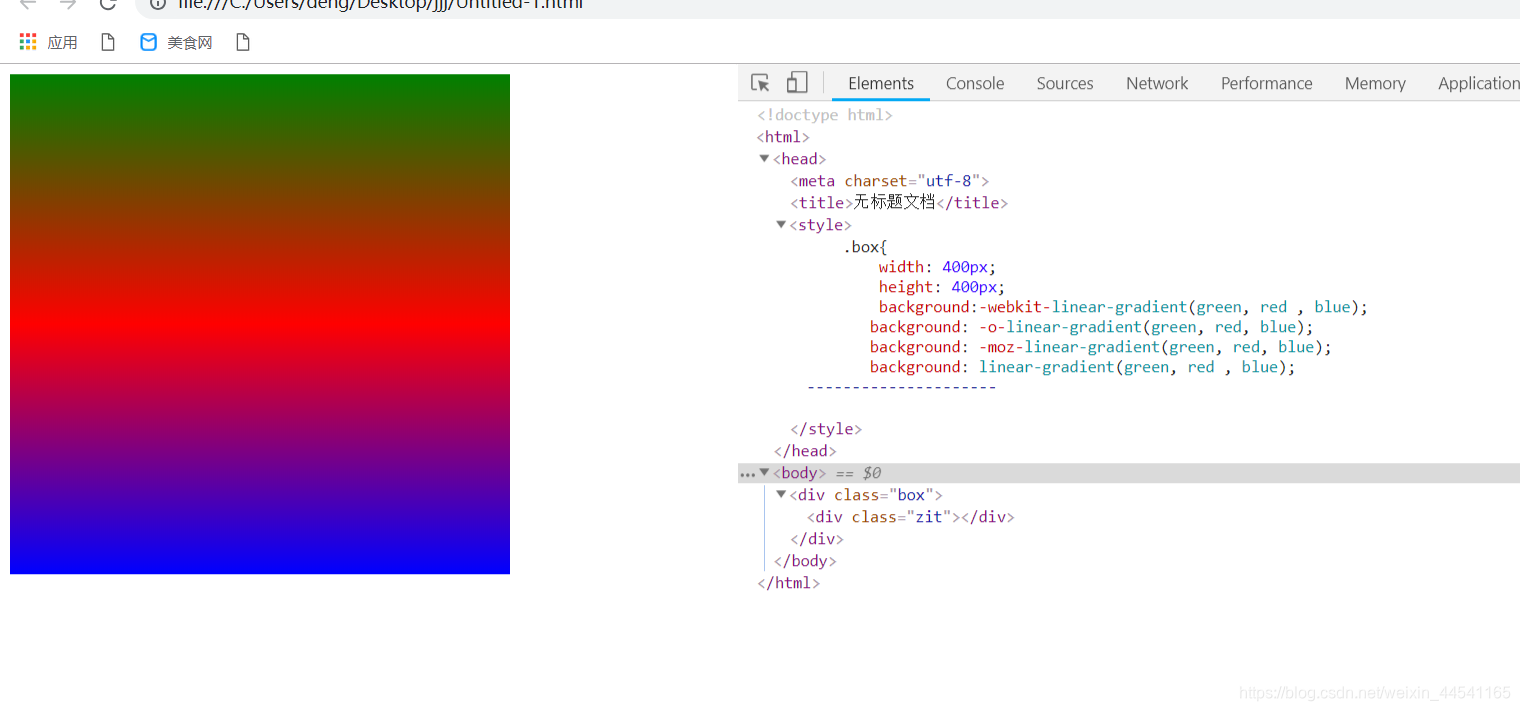Collapse the head element node
1520x711 pixels.
[x=764, y=158]
